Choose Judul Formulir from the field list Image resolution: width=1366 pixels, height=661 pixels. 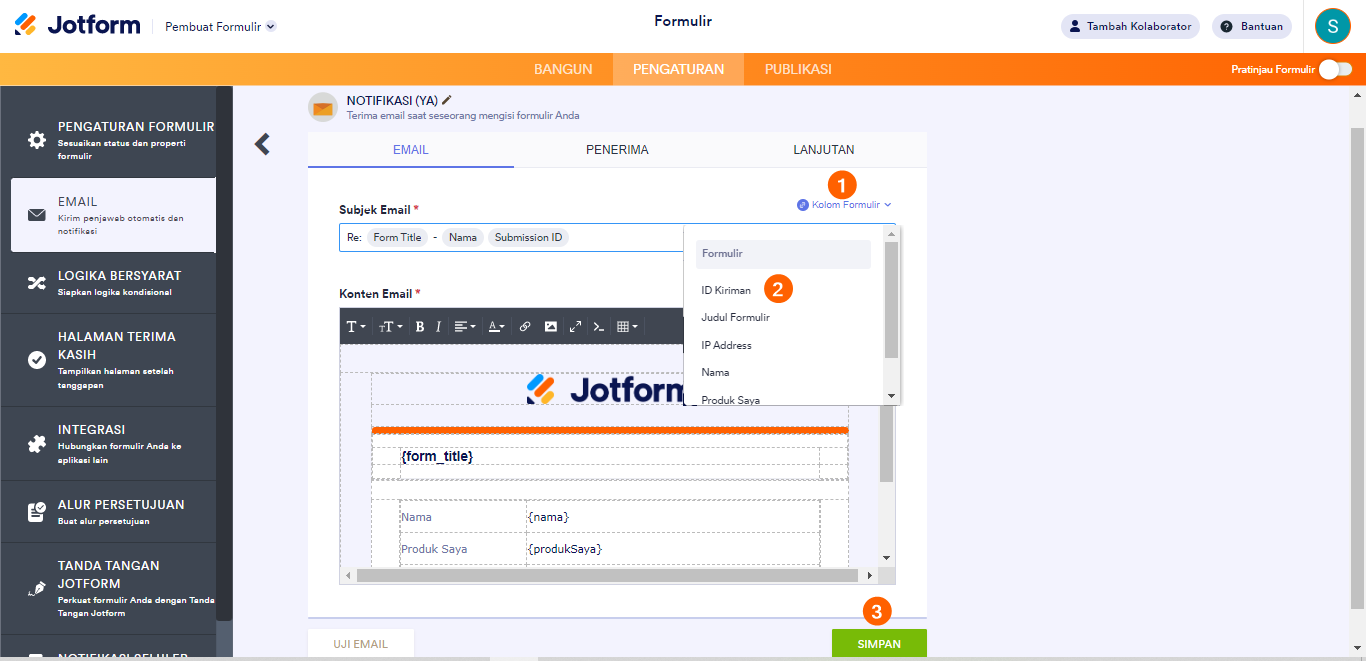736,317
